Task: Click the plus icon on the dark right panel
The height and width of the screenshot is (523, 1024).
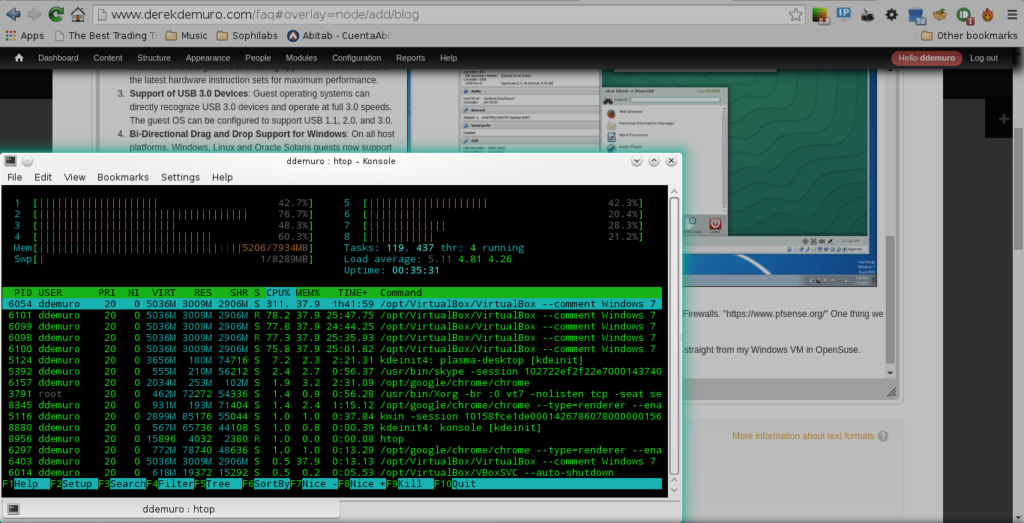Action: [x=1004, y=119]
